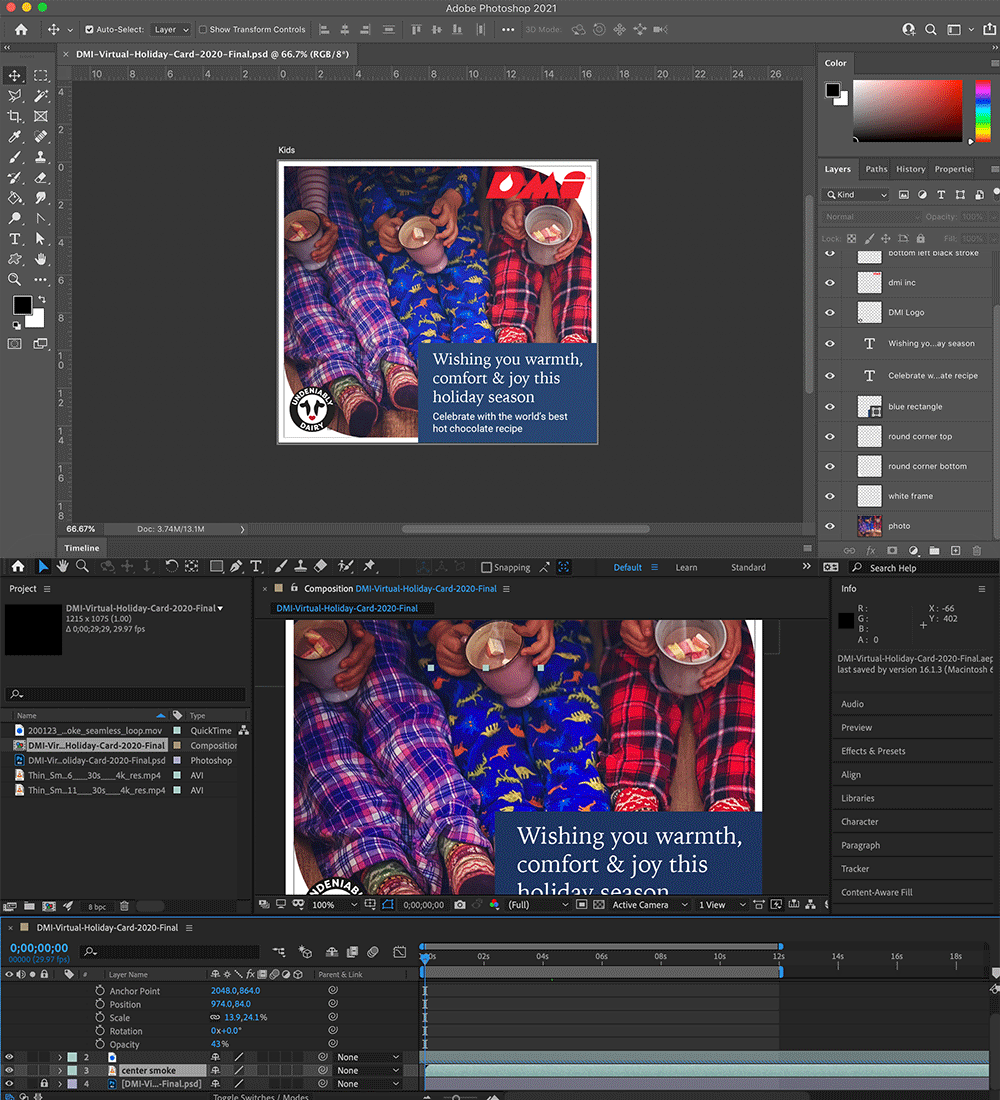Expand the center smoke layer properties
The height and width of the screenshot is (1100, 1000).
[x=59, y=1070]
